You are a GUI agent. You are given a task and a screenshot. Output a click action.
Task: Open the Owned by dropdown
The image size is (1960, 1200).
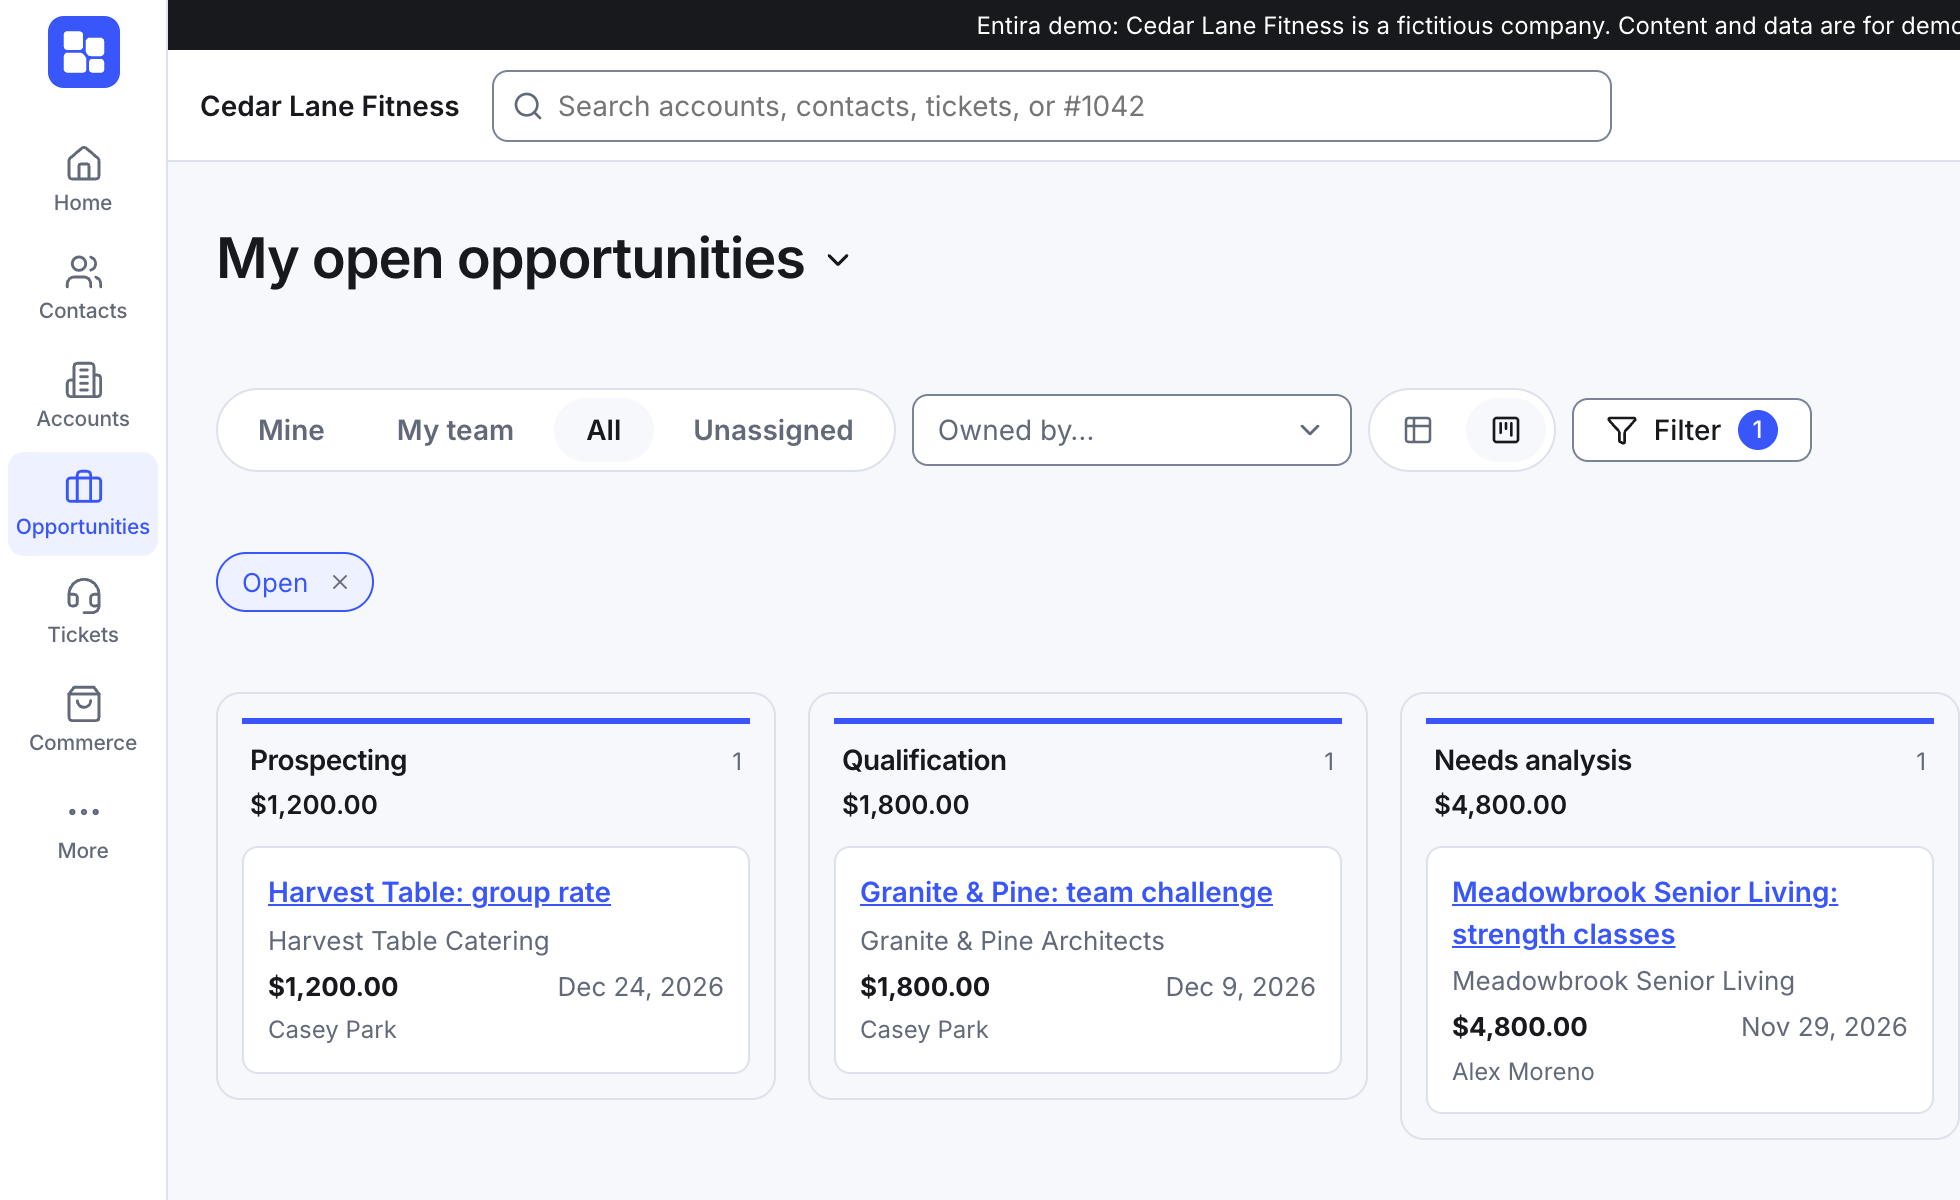click(x=1131, y=430)
